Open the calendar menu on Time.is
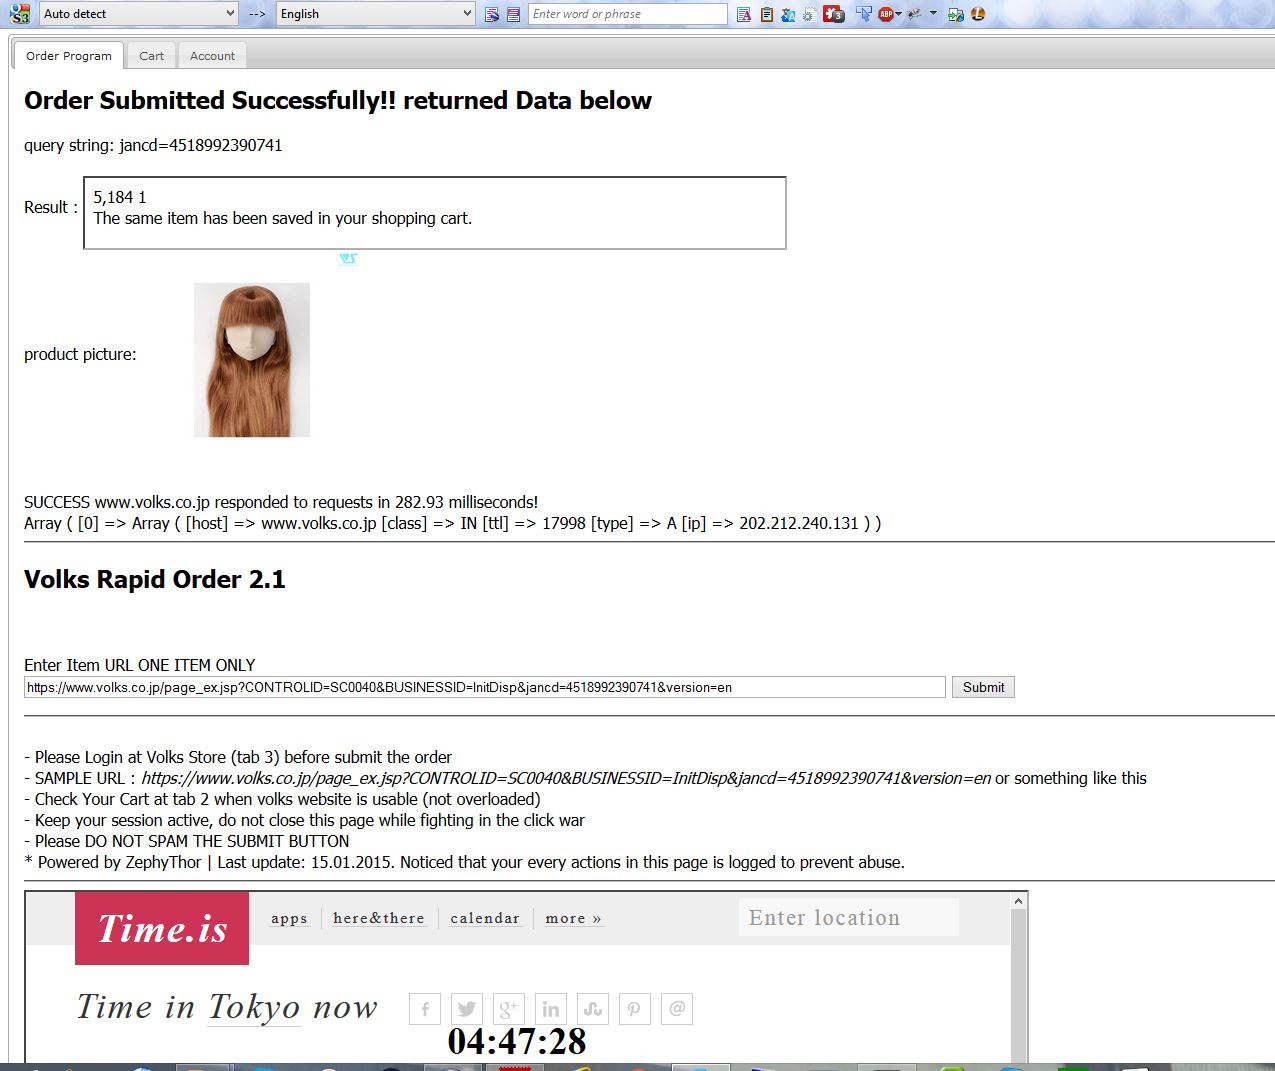 [x=485, y=918]
